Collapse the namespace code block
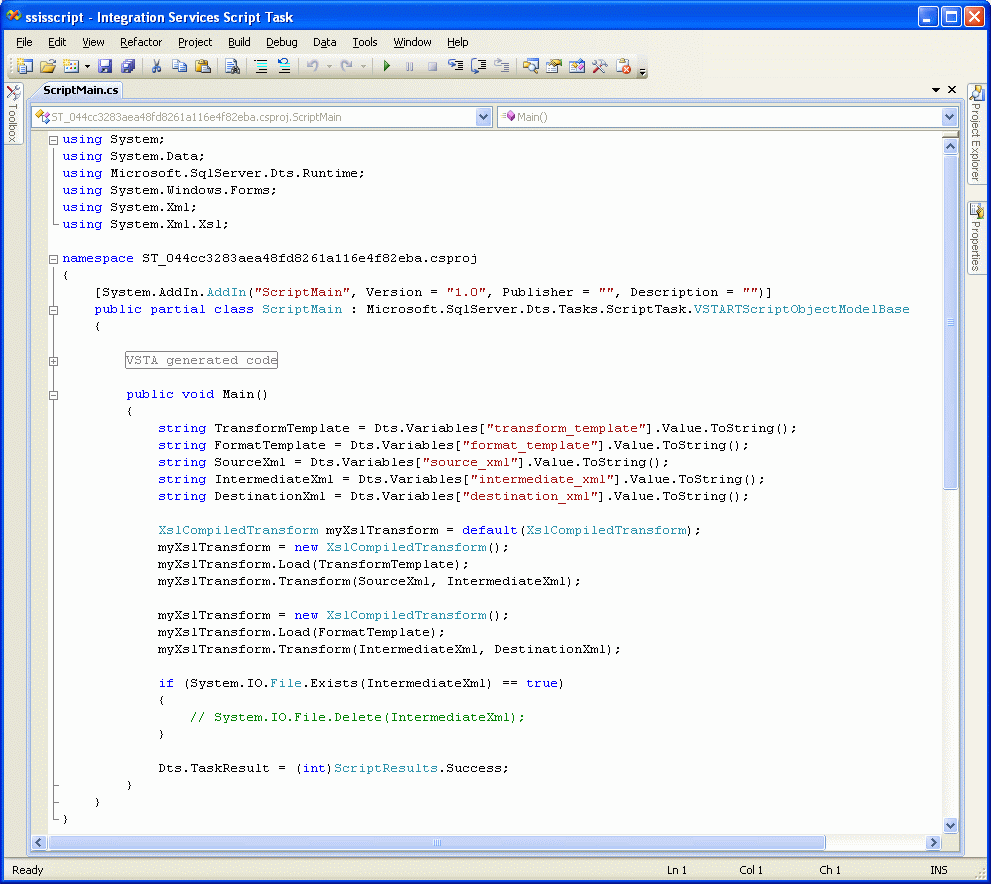Viewport: 991px width, 884px height. click(x=54, y=259)
